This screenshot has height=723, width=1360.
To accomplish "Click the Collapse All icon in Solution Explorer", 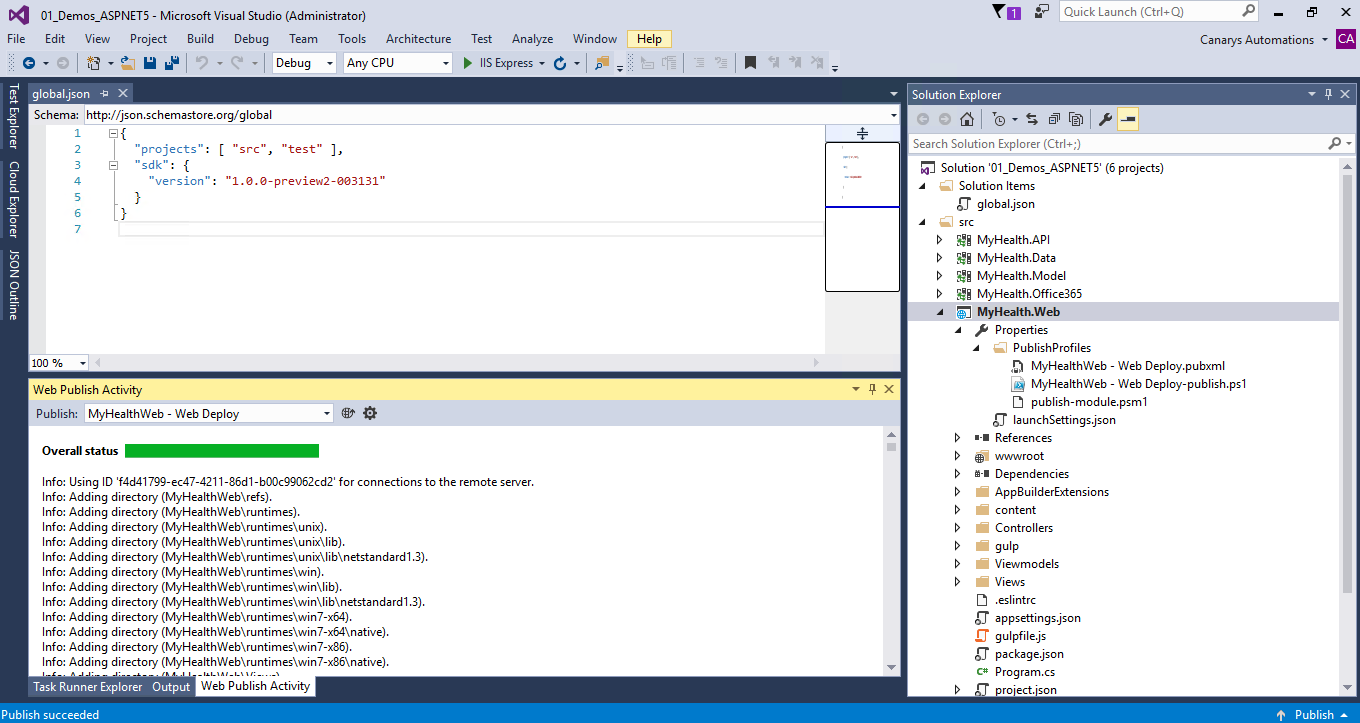I will point(1054,119).
